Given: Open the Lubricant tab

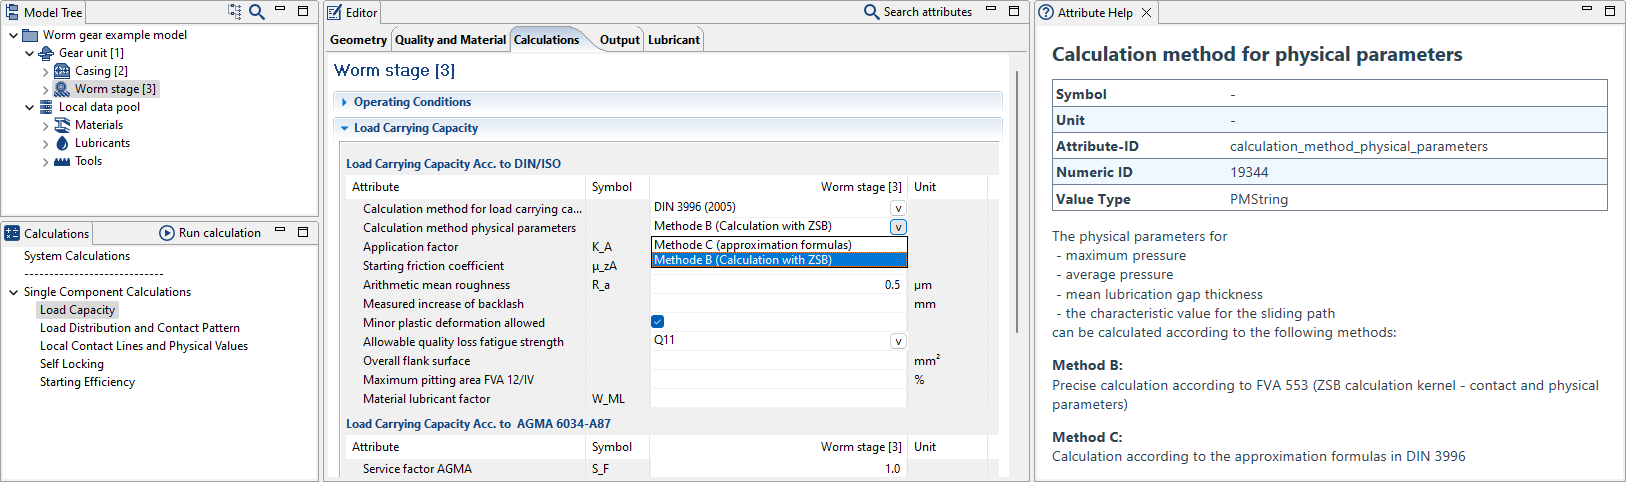Looking at the screenshot, I should click(x=673, y=40).
